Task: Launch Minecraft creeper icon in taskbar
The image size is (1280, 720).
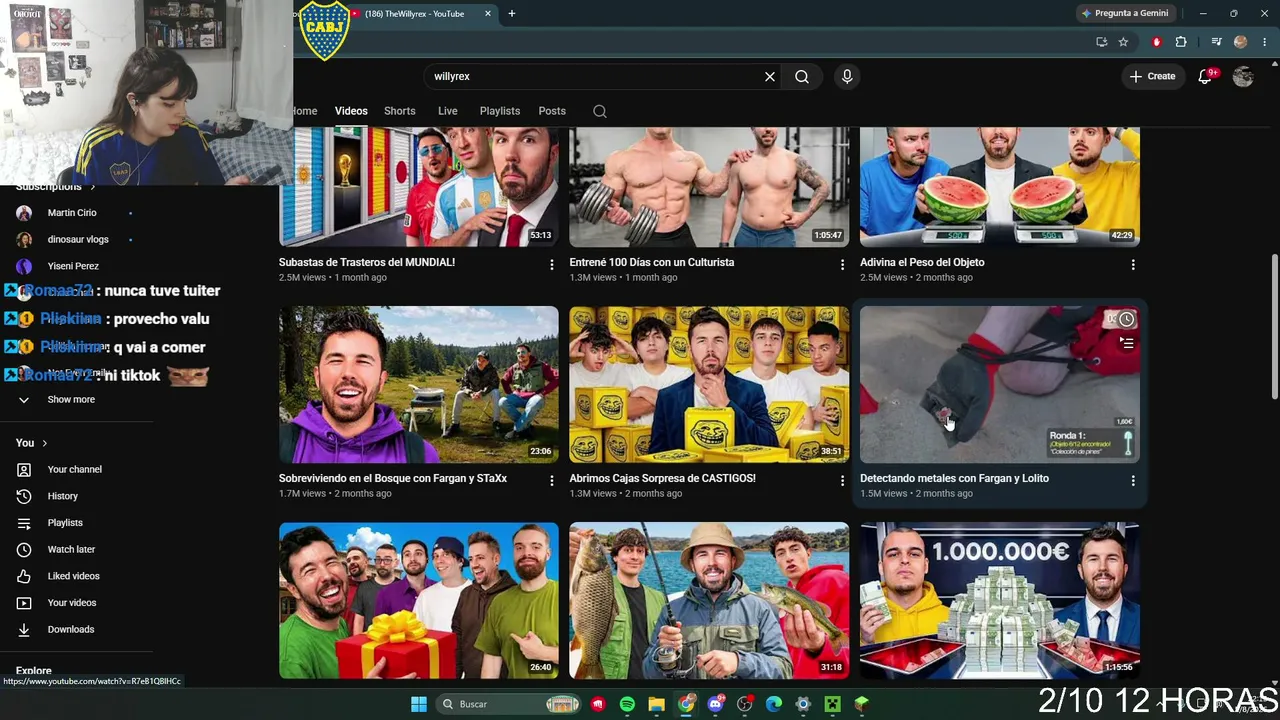Action: 832,704
